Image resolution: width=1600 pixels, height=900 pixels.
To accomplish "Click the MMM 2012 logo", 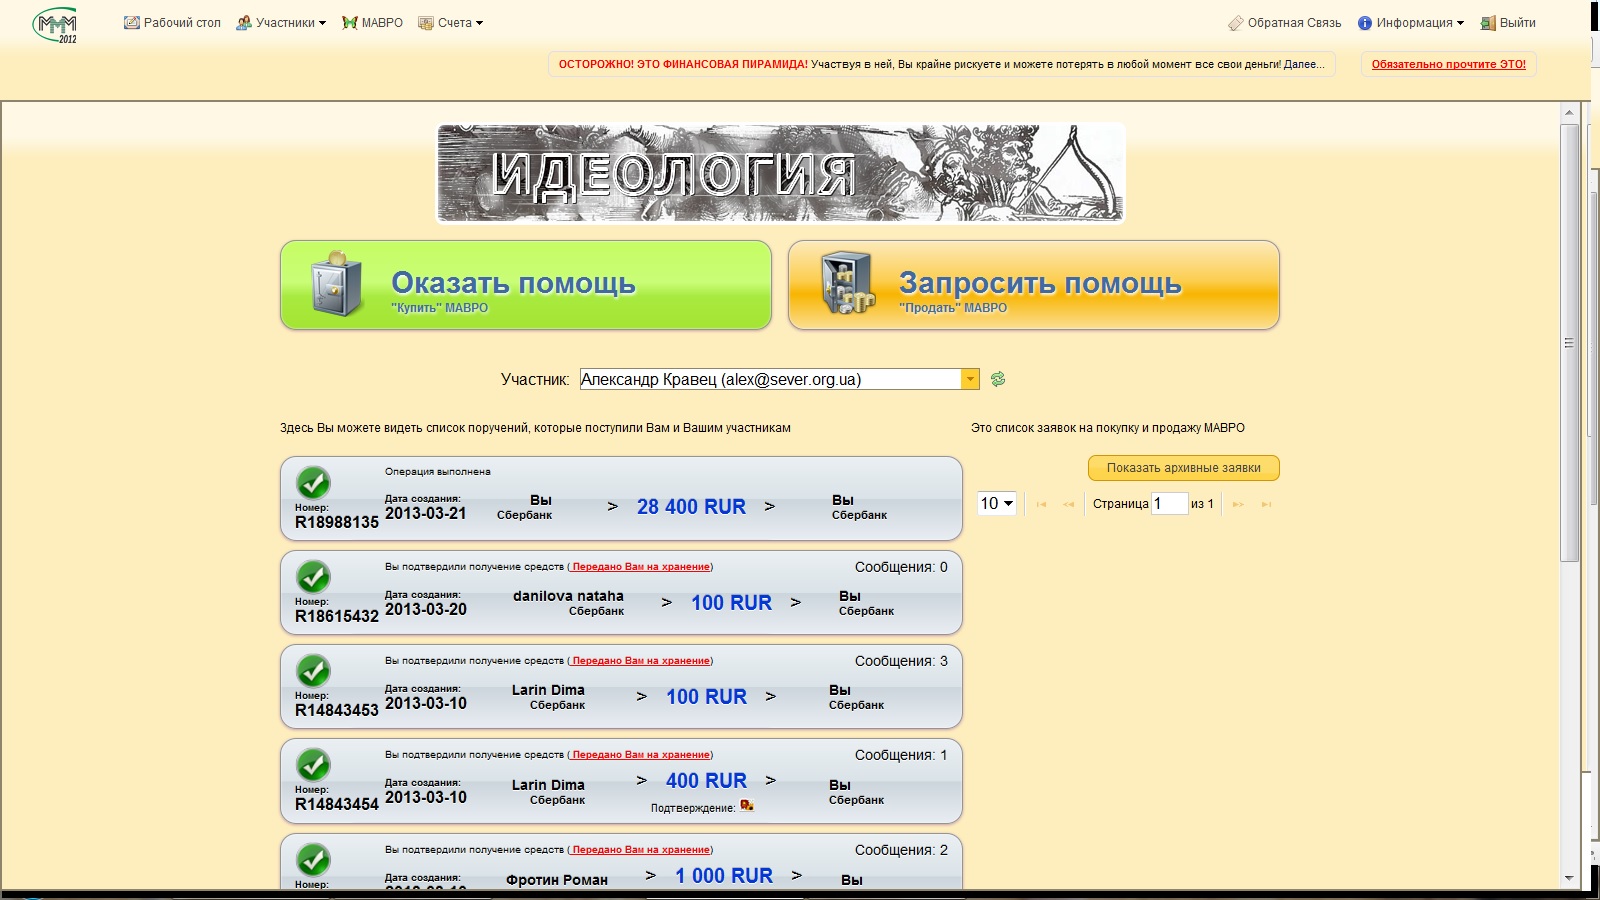I will [x=55, y=24].
